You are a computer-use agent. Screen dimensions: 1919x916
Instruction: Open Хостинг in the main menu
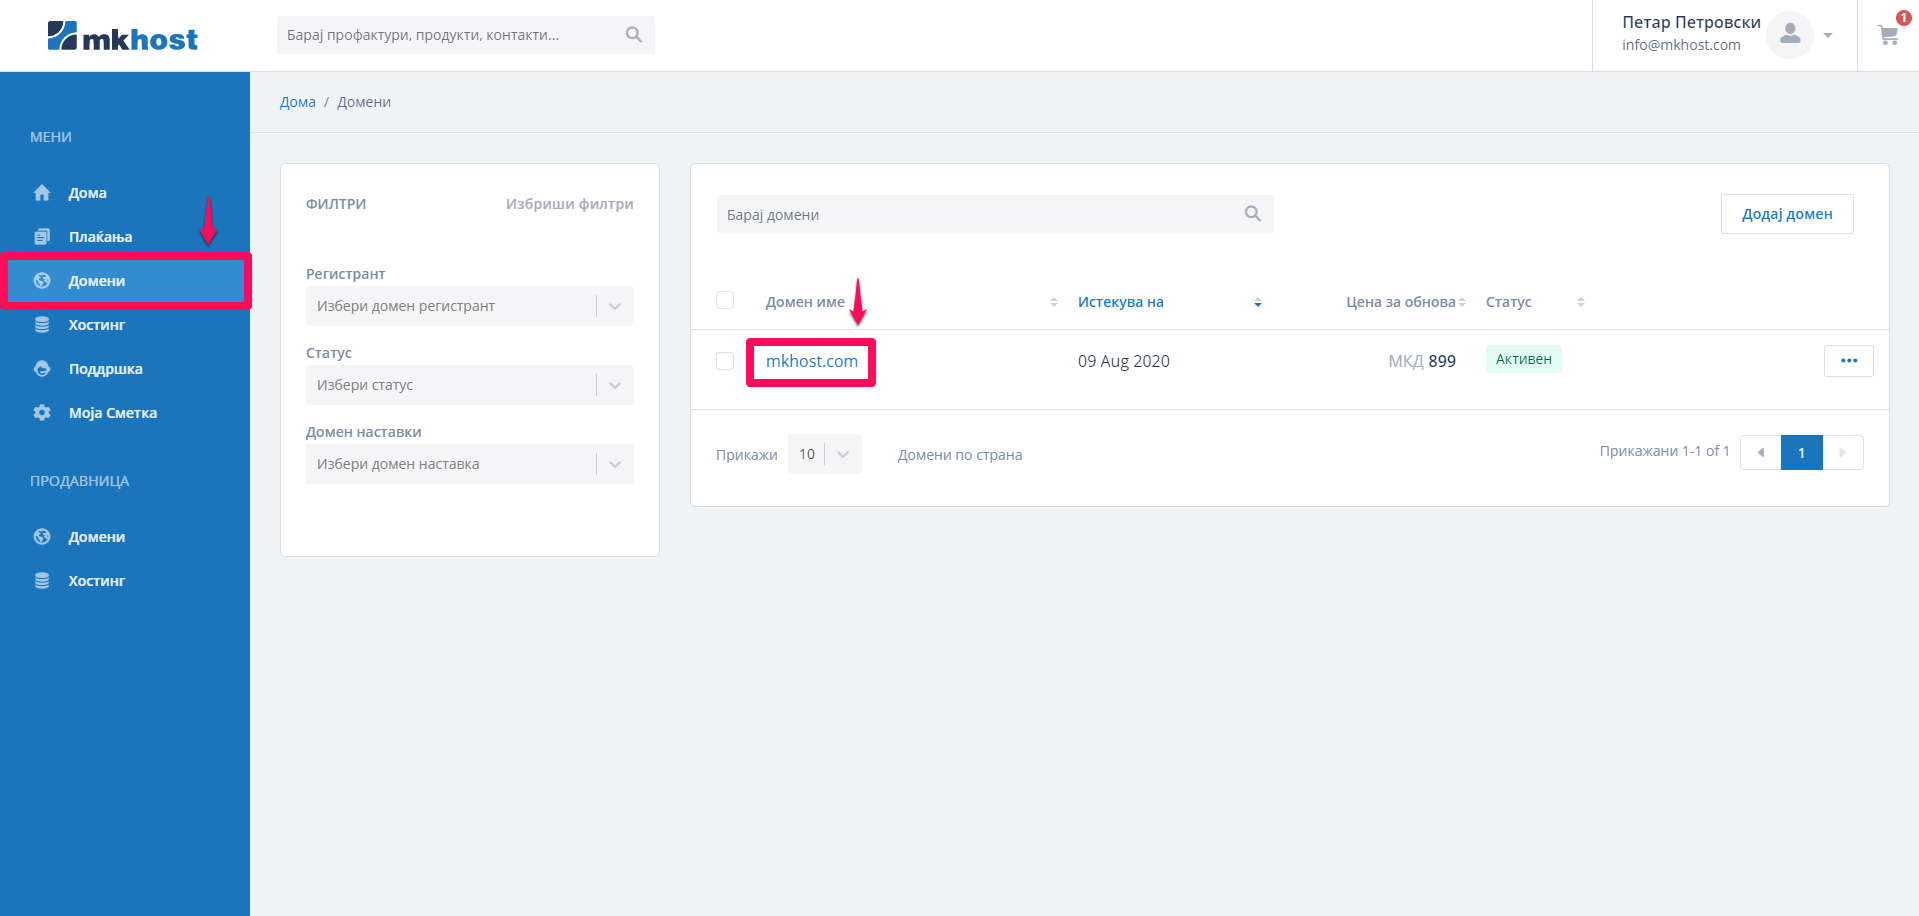pyautogui.click(x=96, y=325)
